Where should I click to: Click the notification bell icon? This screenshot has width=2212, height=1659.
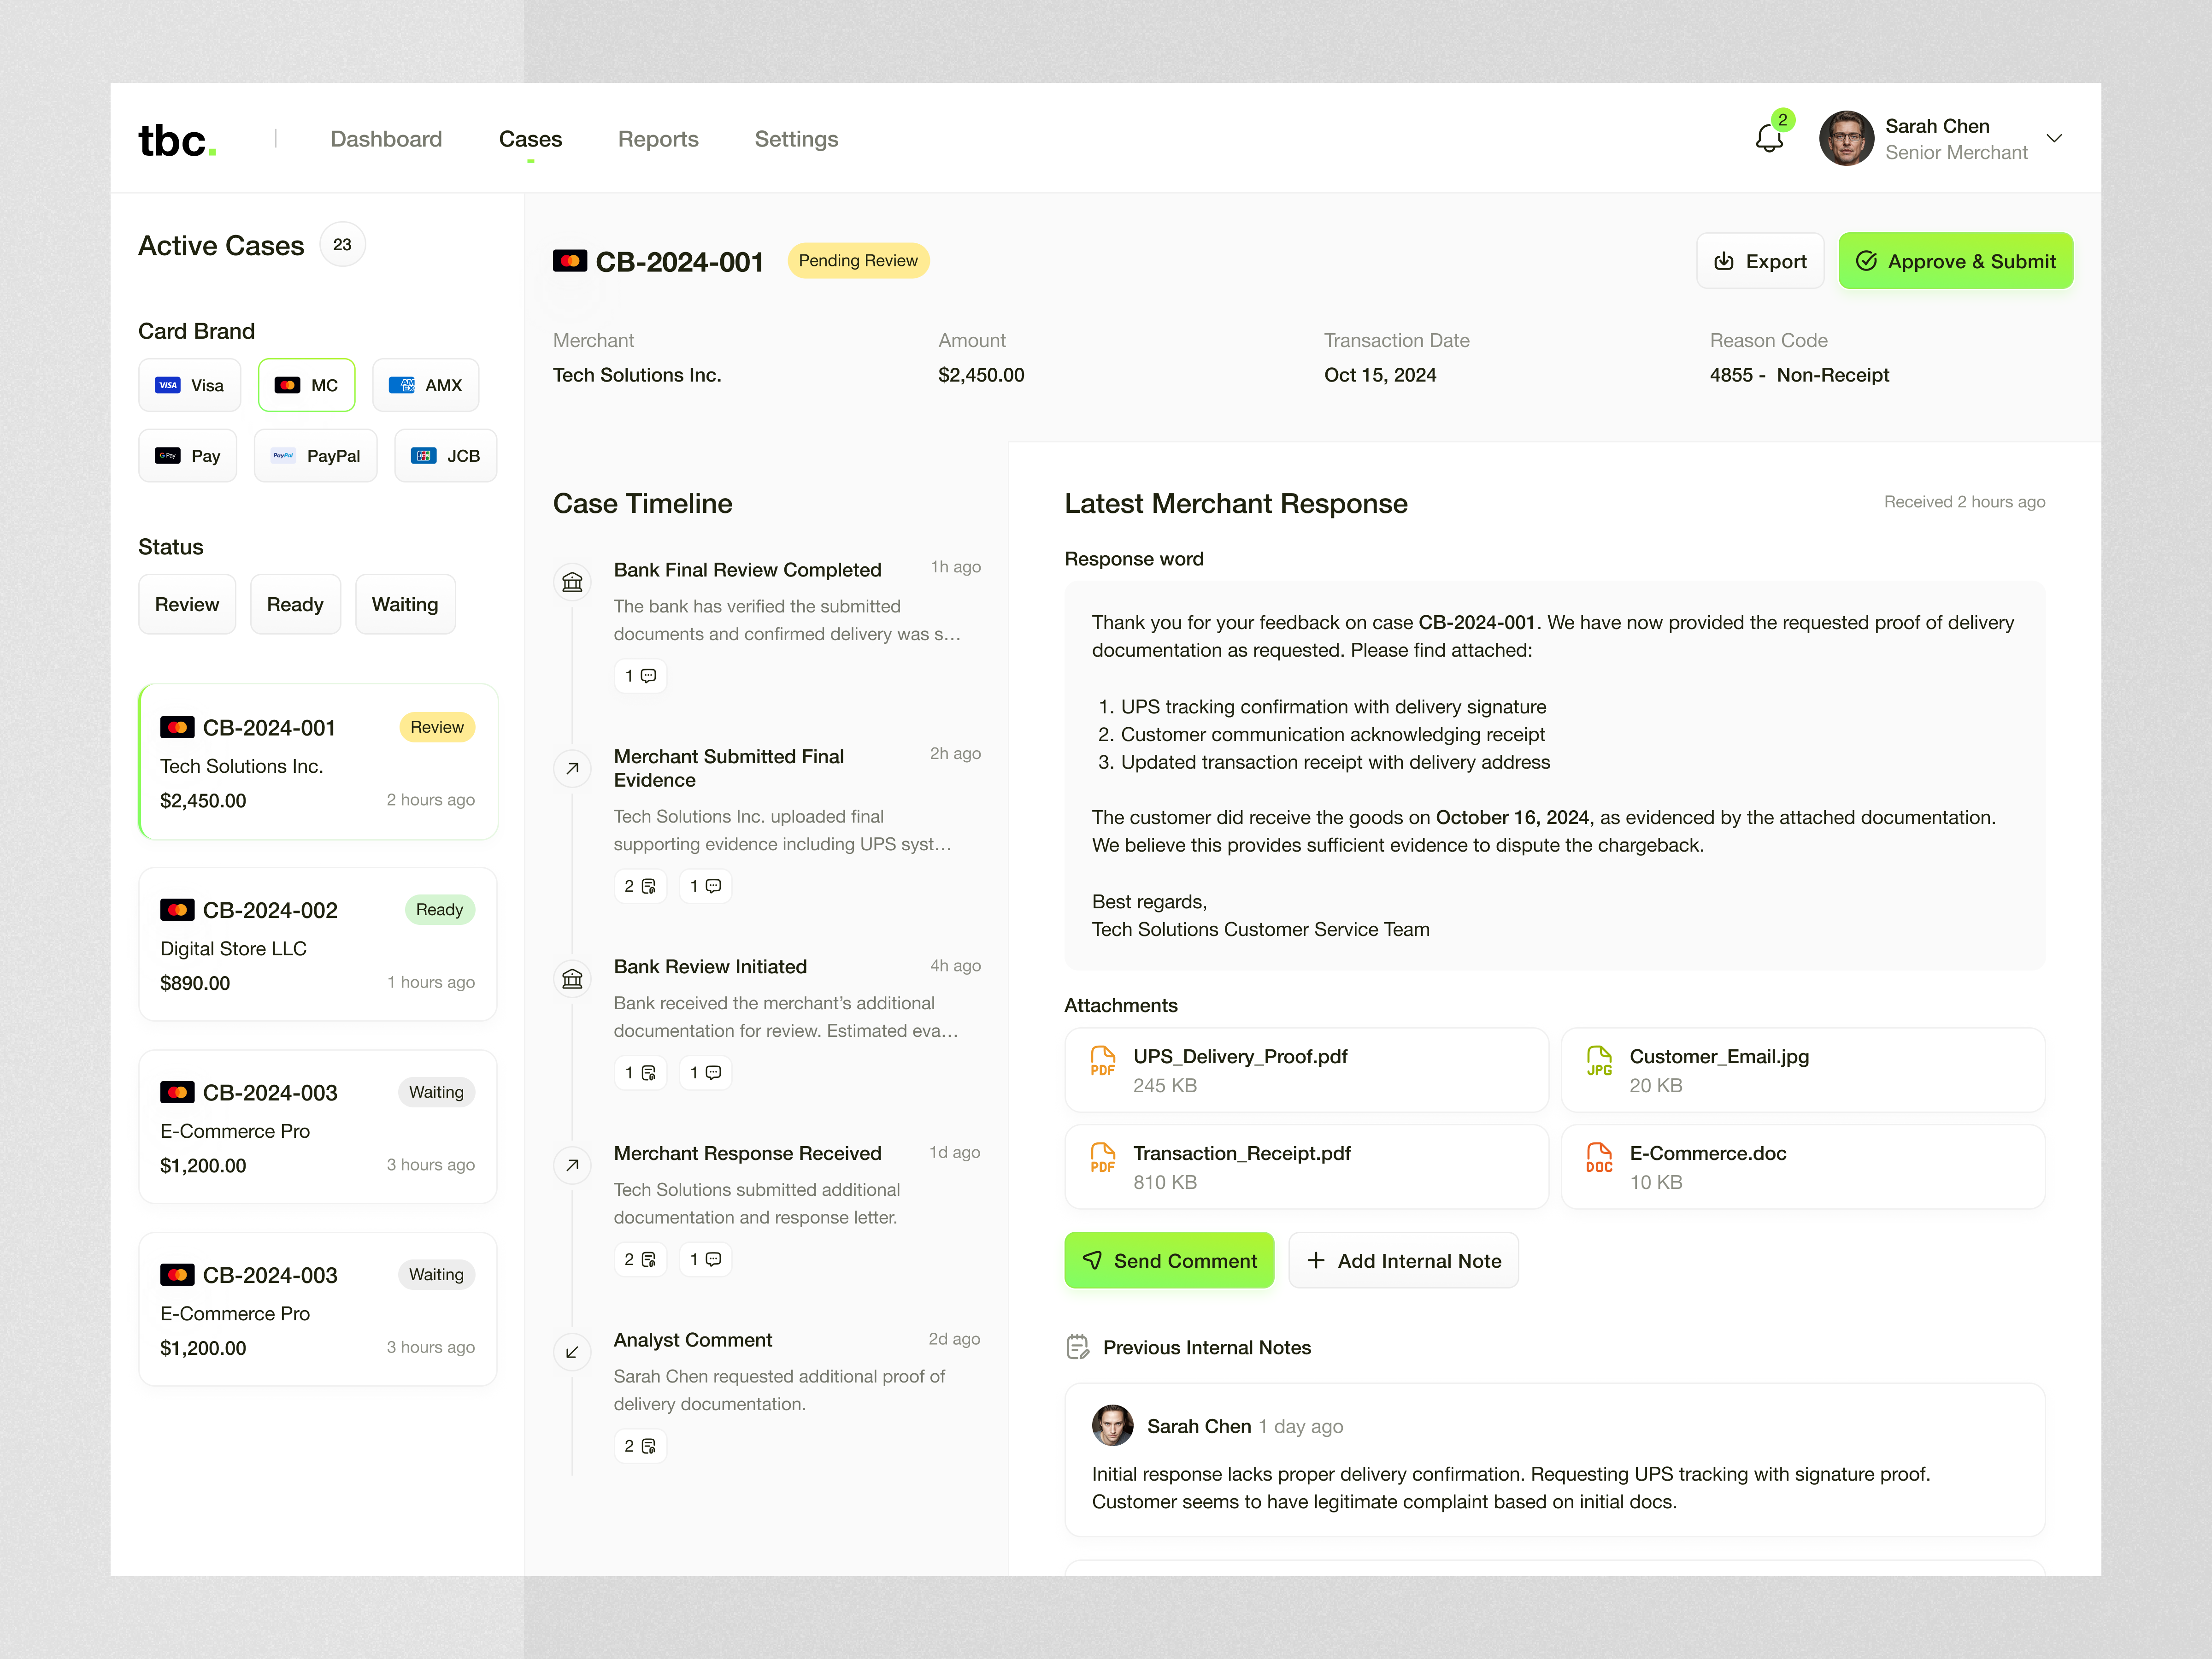click(1769, 139)
